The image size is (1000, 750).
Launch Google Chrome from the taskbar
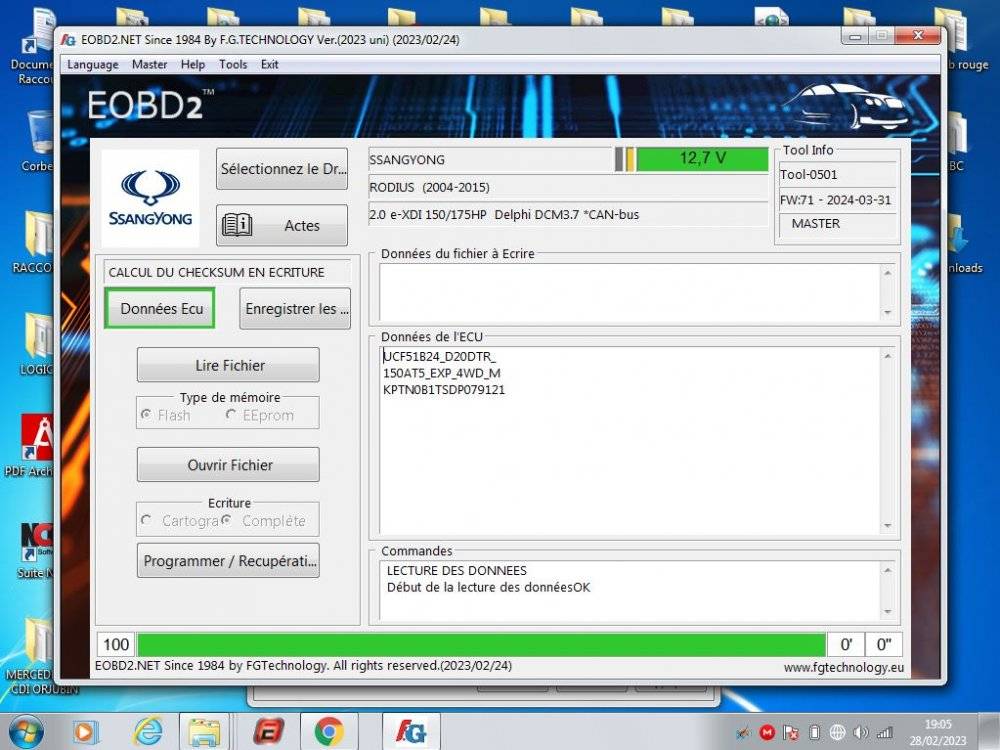click(x=329, y=732)
